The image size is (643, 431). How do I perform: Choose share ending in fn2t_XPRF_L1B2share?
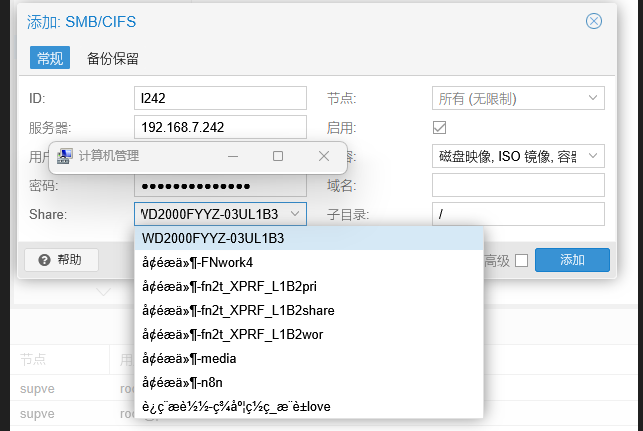click(x=309, y=310)
